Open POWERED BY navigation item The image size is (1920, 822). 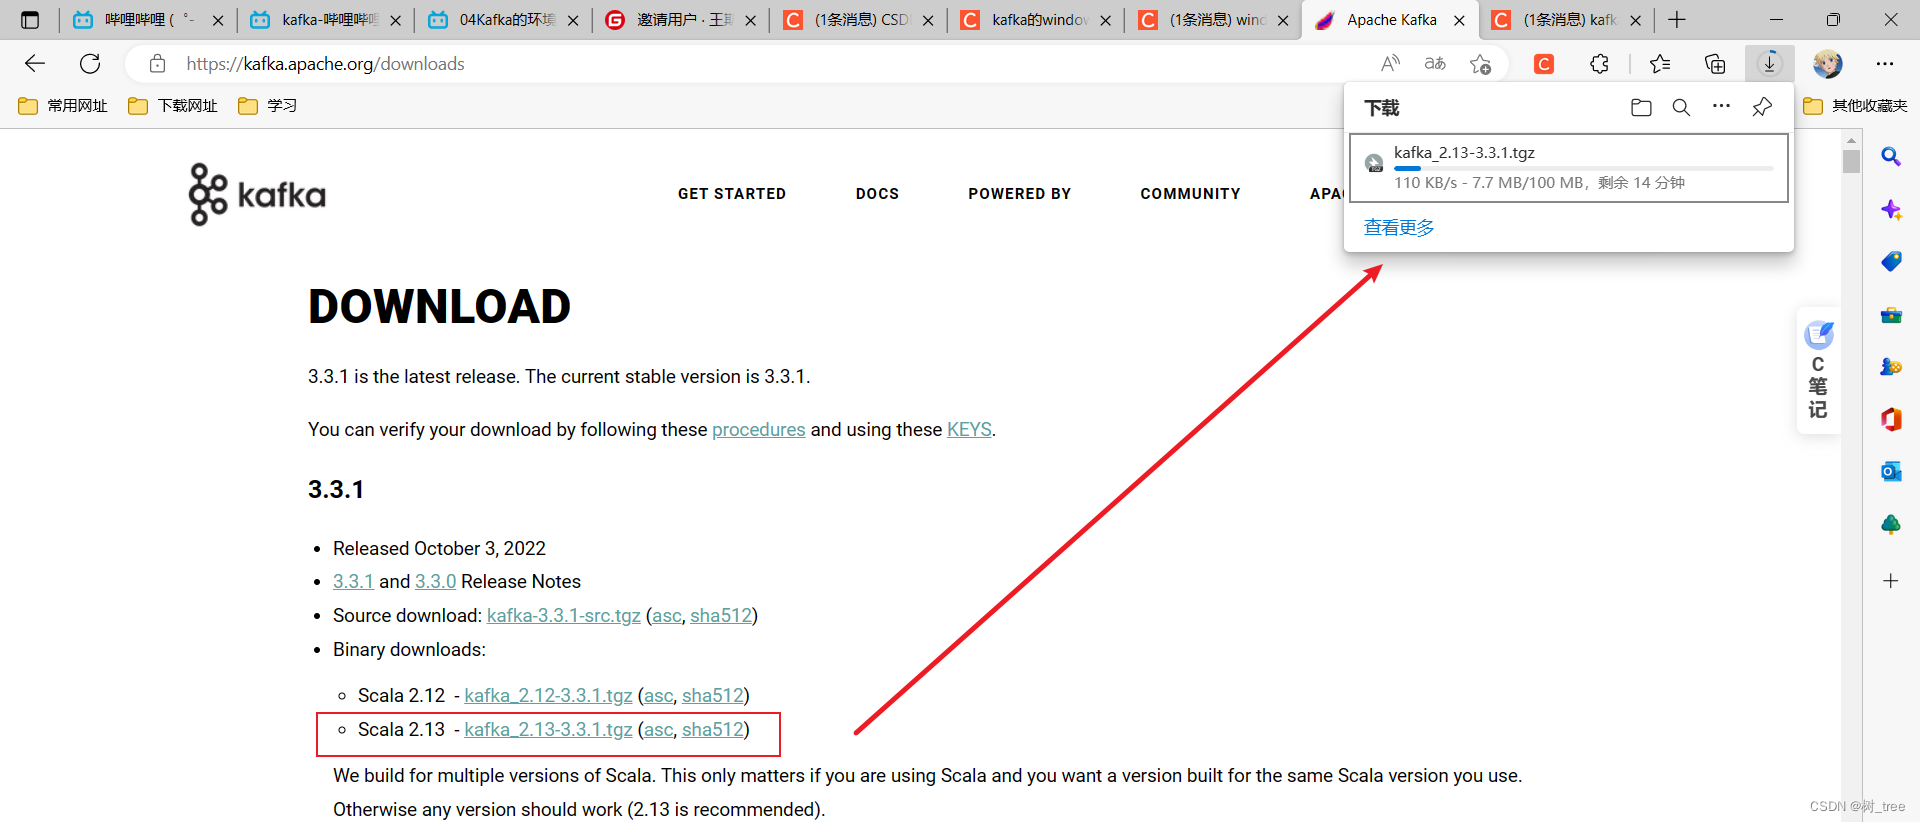coord(1019,194)
